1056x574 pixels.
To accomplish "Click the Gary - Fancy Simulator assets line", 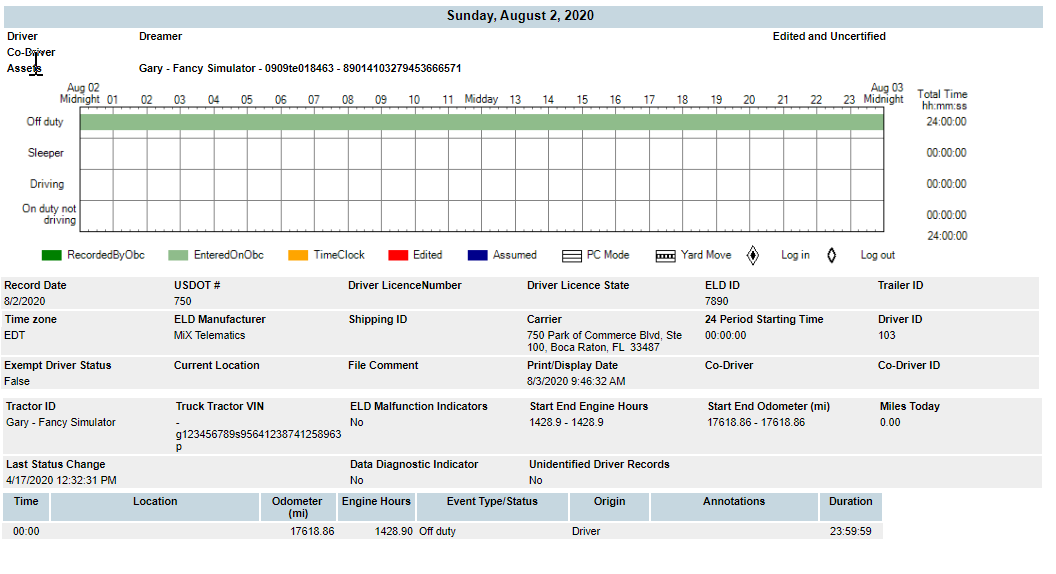I will coord(300,68).
